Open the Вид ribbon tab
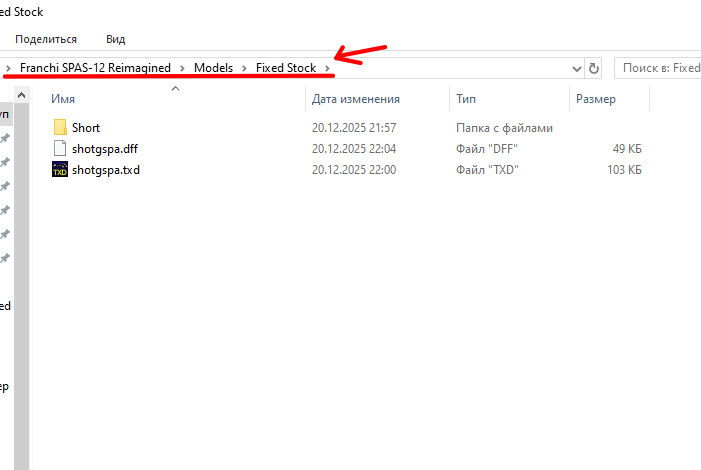The width and height of the screenshot is (701, 470). (115, 39)
